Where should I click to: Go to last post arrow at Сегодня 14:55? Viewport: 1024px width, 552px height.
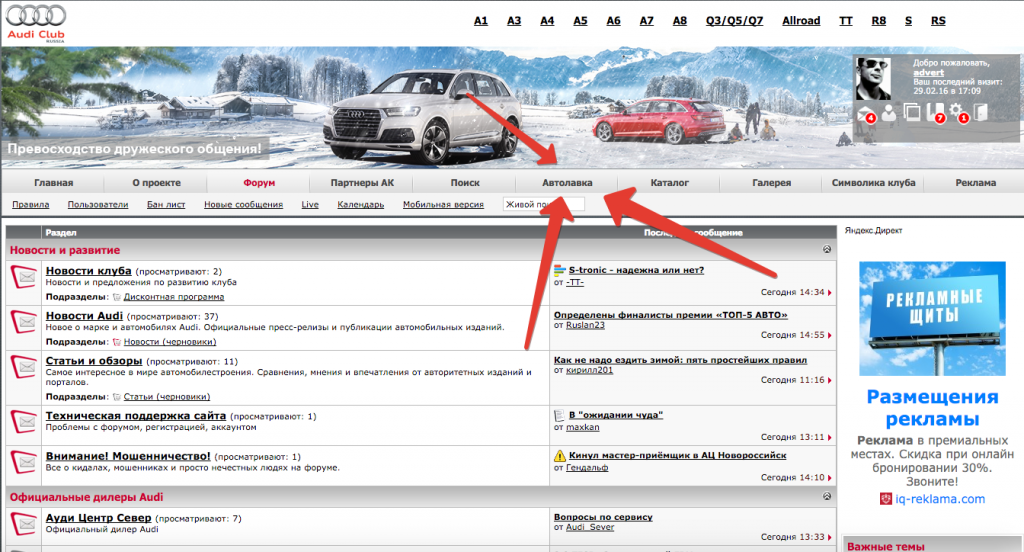(x=829, y=335)
